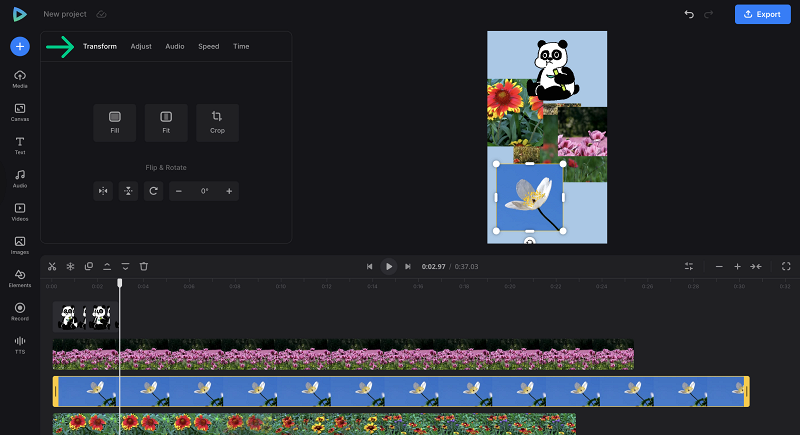800x435 pixels.
Task: Click the timeline playhead handle
Action: pos(120,283)
